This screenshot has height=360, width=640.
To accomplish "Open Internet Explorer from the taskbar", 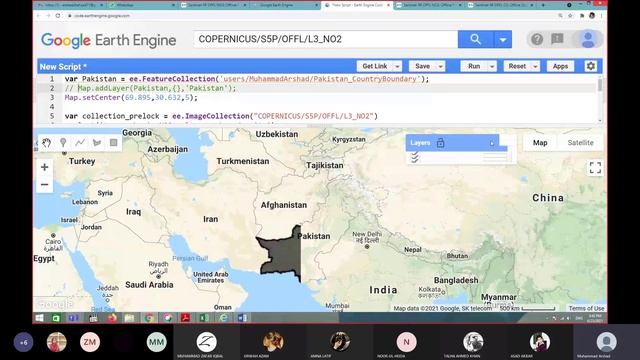I will [x=224, y=318].
